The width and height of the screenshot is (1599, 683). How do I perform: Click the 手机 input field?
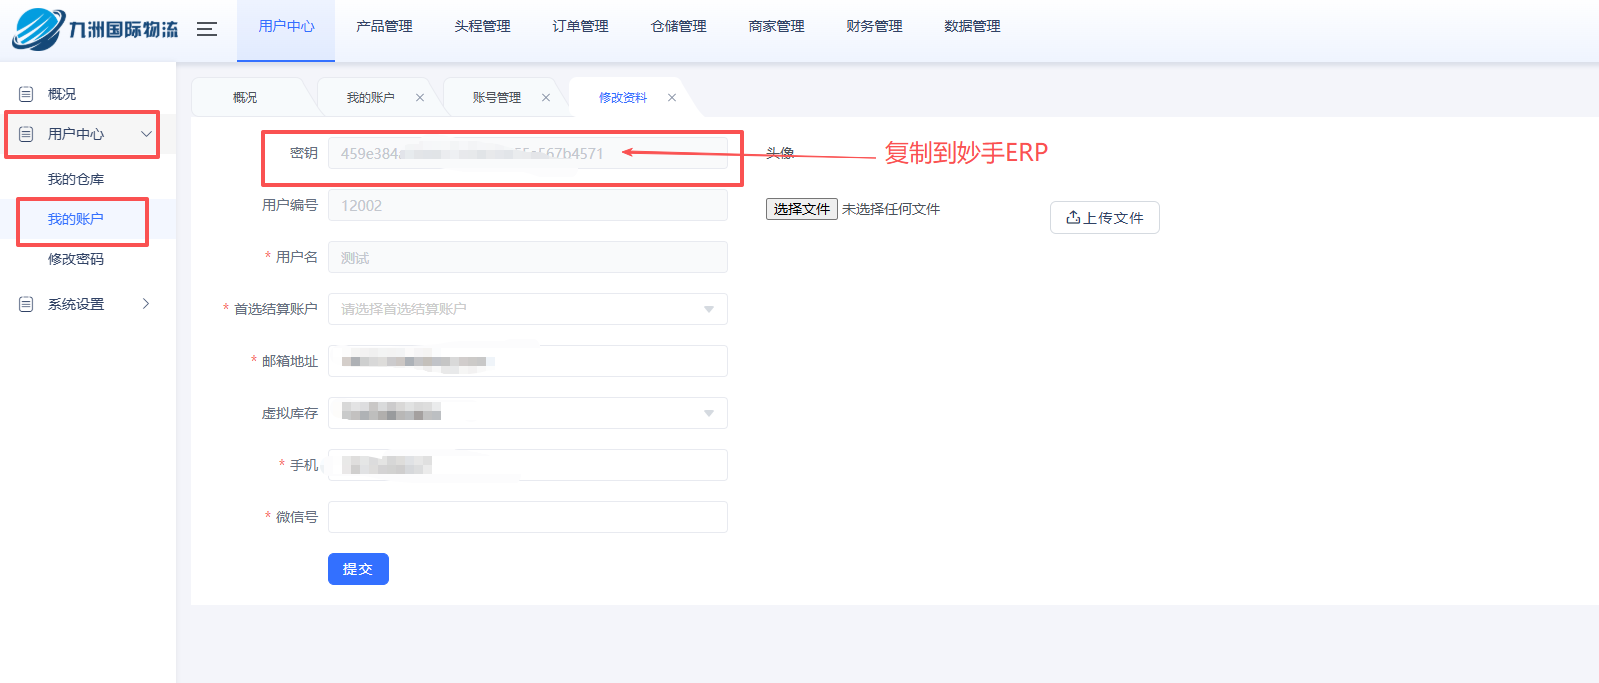(527, 465)
